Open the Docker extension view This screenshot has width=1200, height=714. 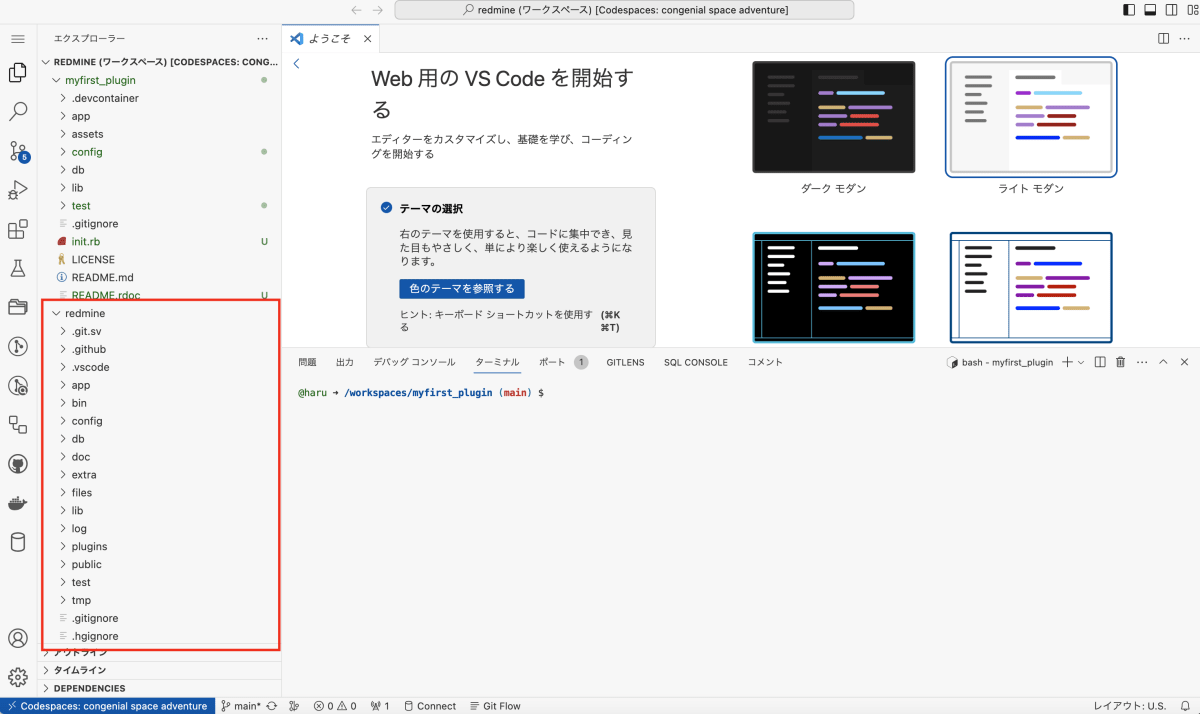(16, 502)
